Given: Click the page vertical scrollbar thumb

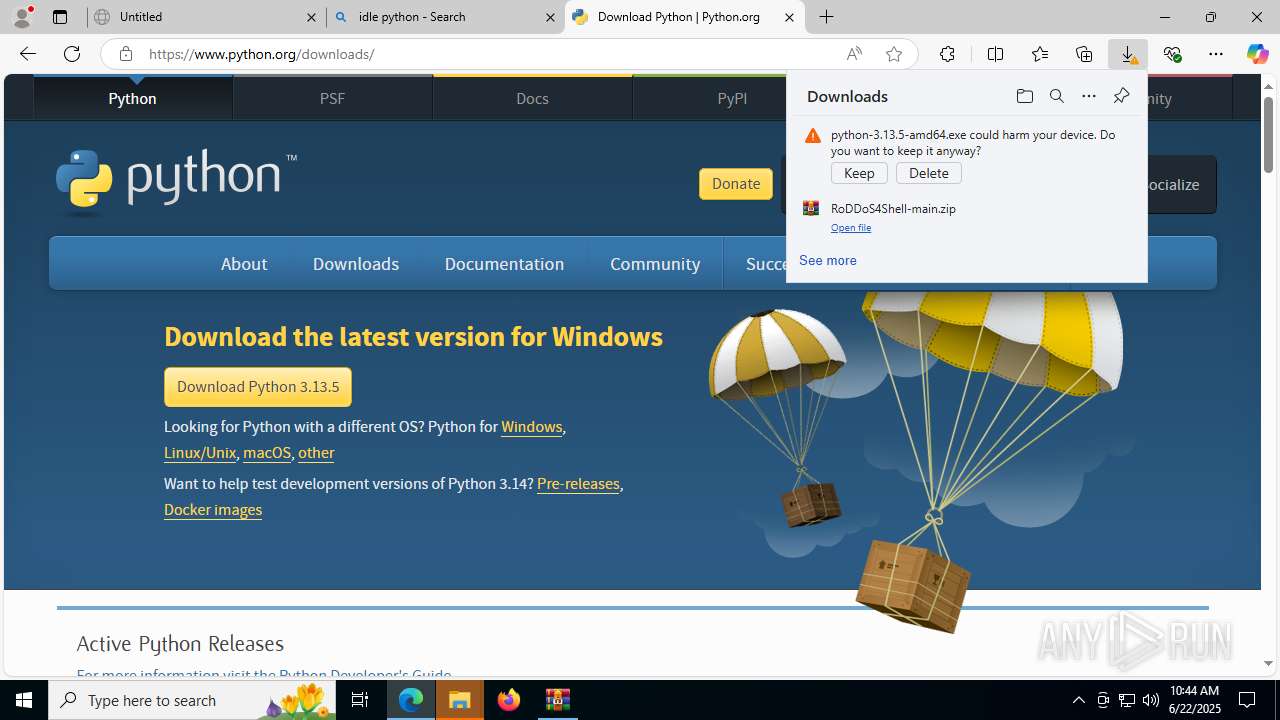Looking at the screenshot, I should (1268, 134).
